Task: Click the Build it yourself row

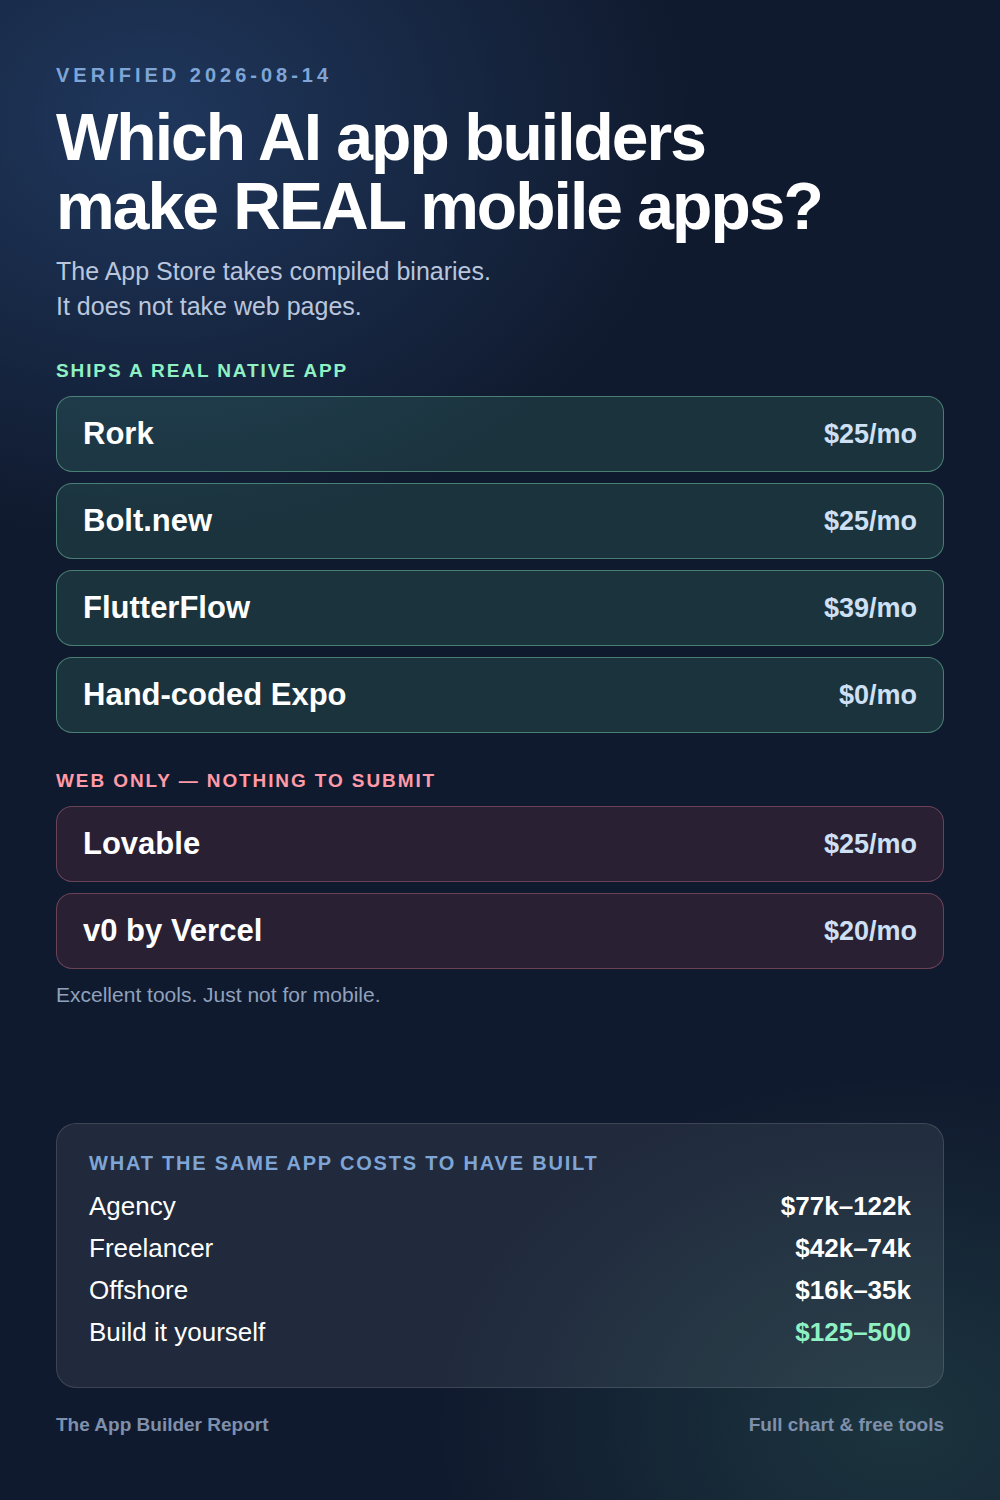Action: (x=500, y=1332)
